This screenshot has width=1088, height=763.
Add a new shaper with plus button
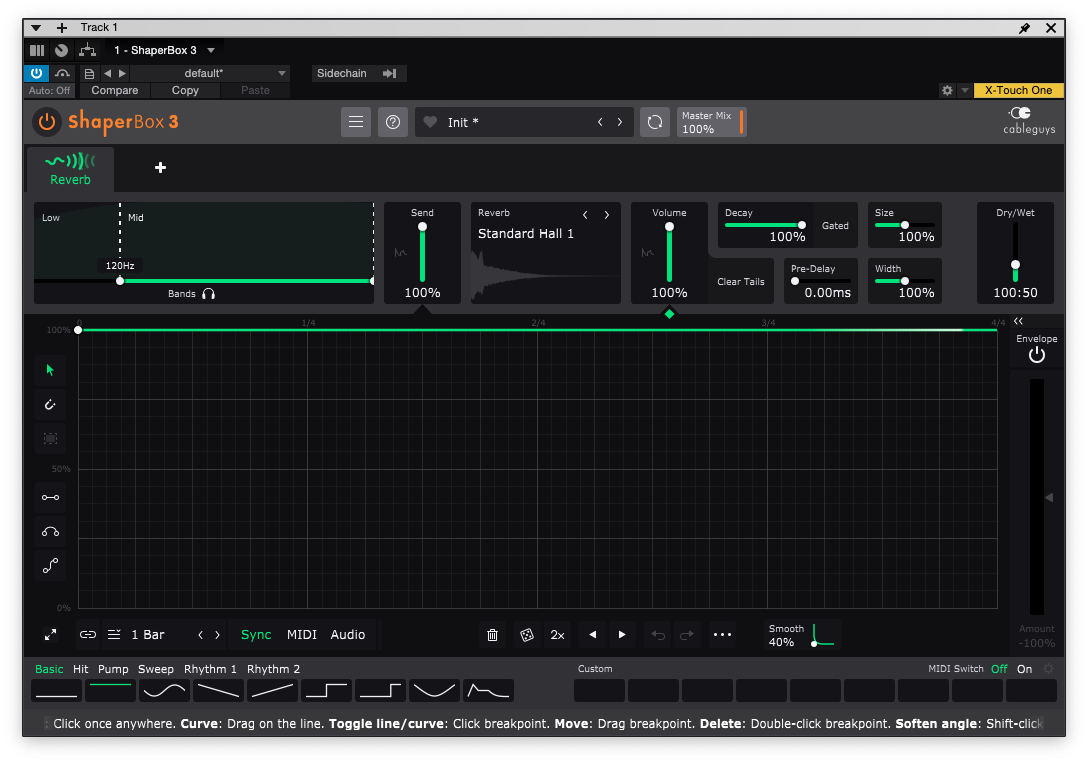click(160, 168)
